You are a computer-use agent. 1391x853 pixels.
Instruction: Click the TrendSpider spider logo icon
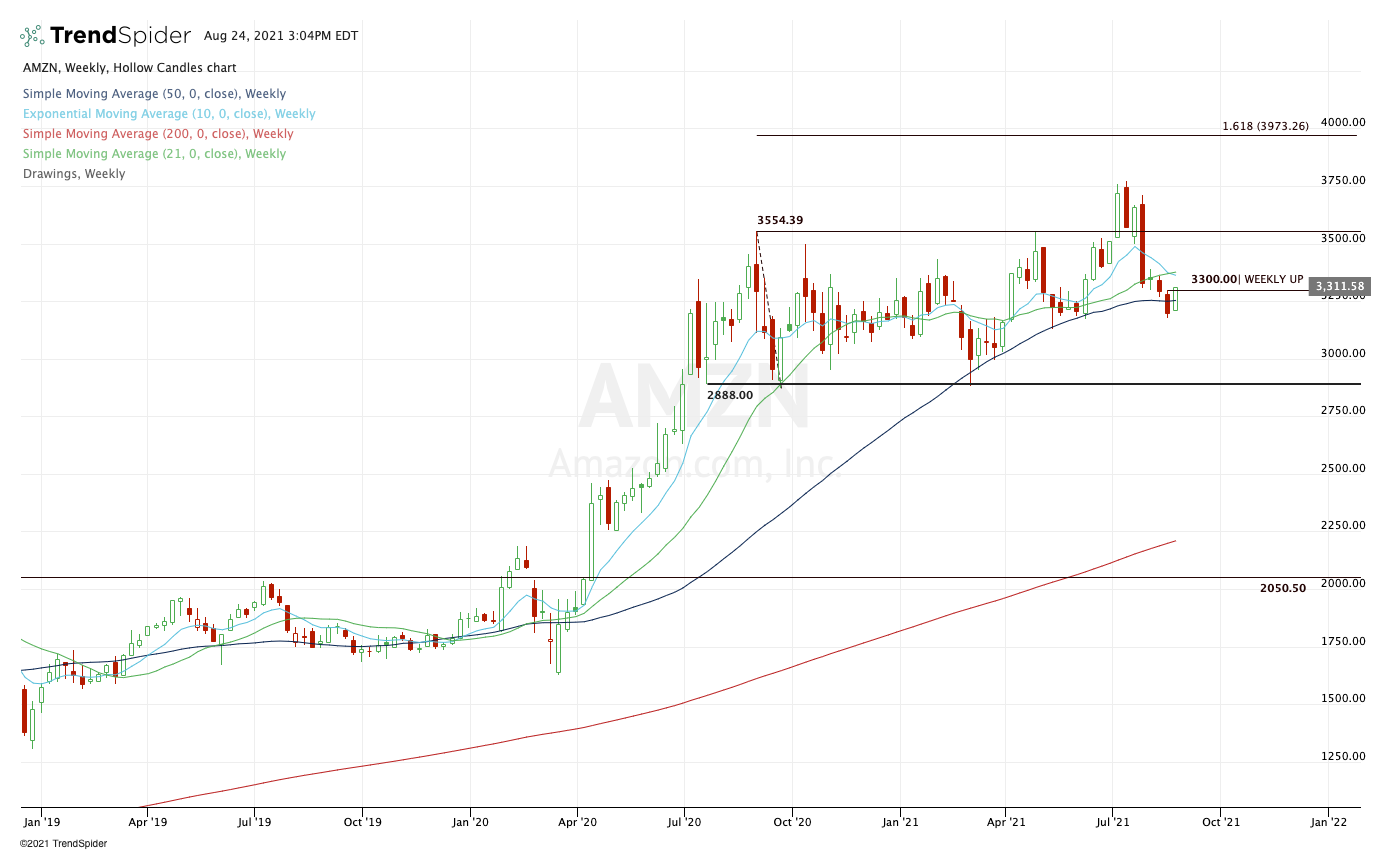[x=32, y=36]
